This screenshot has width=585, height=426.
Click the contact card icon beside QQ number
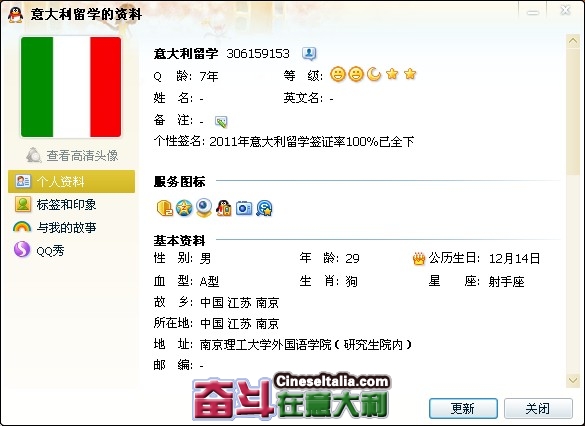[309, 54]
